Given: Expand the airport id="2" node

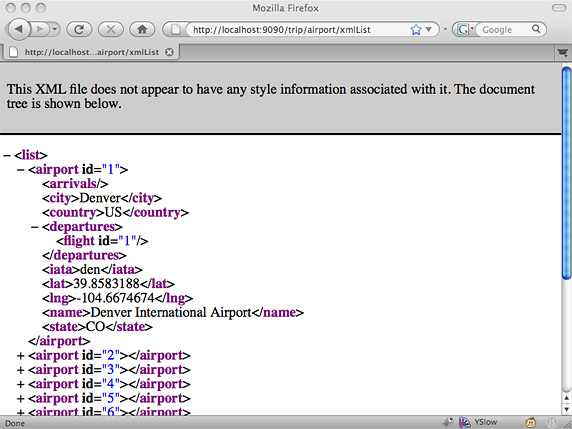Looking at the screenshot, I should pos(21,355).
